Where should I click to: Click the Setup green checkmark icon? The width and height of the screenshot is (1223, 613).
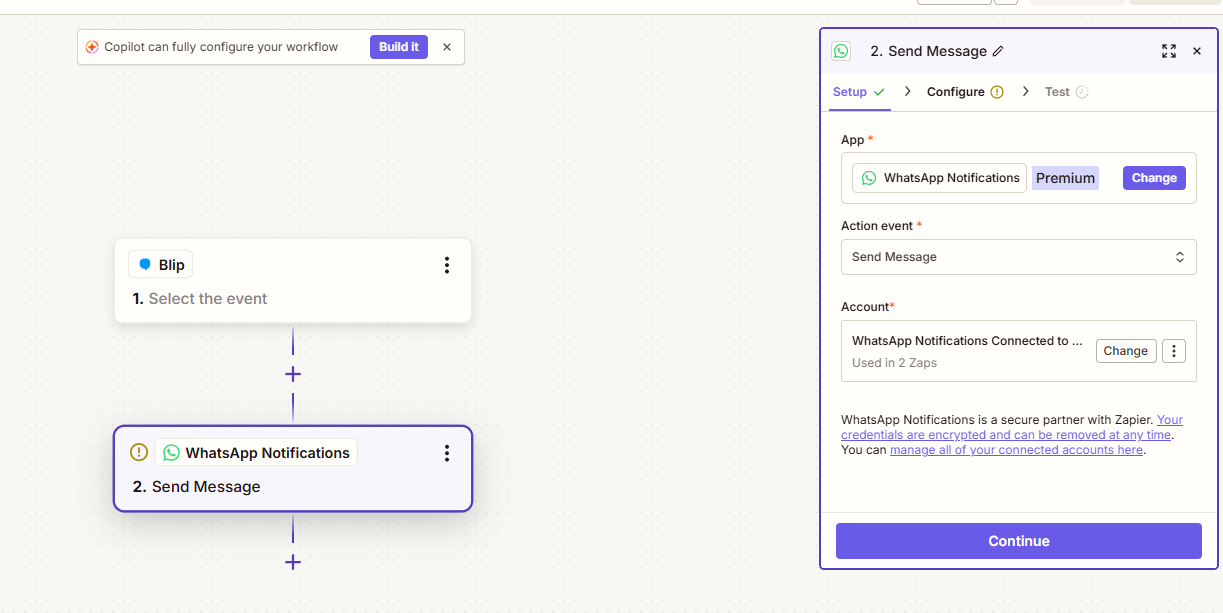879,92
